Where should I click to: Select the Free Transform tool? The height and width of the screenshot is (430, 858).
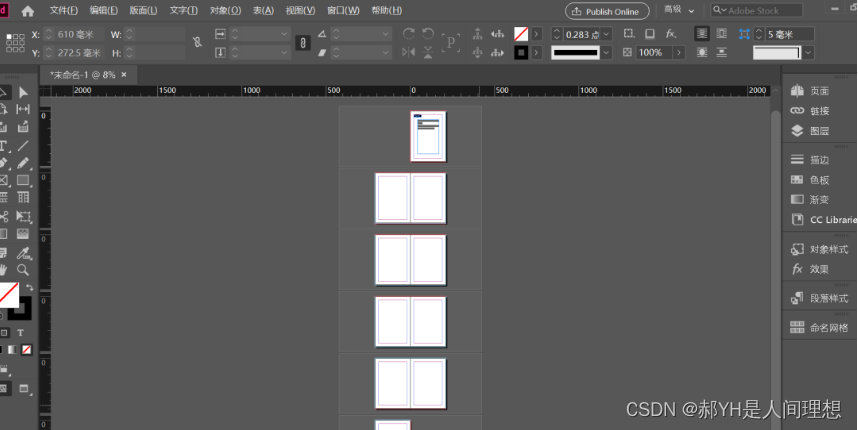(x=23, y=216)
